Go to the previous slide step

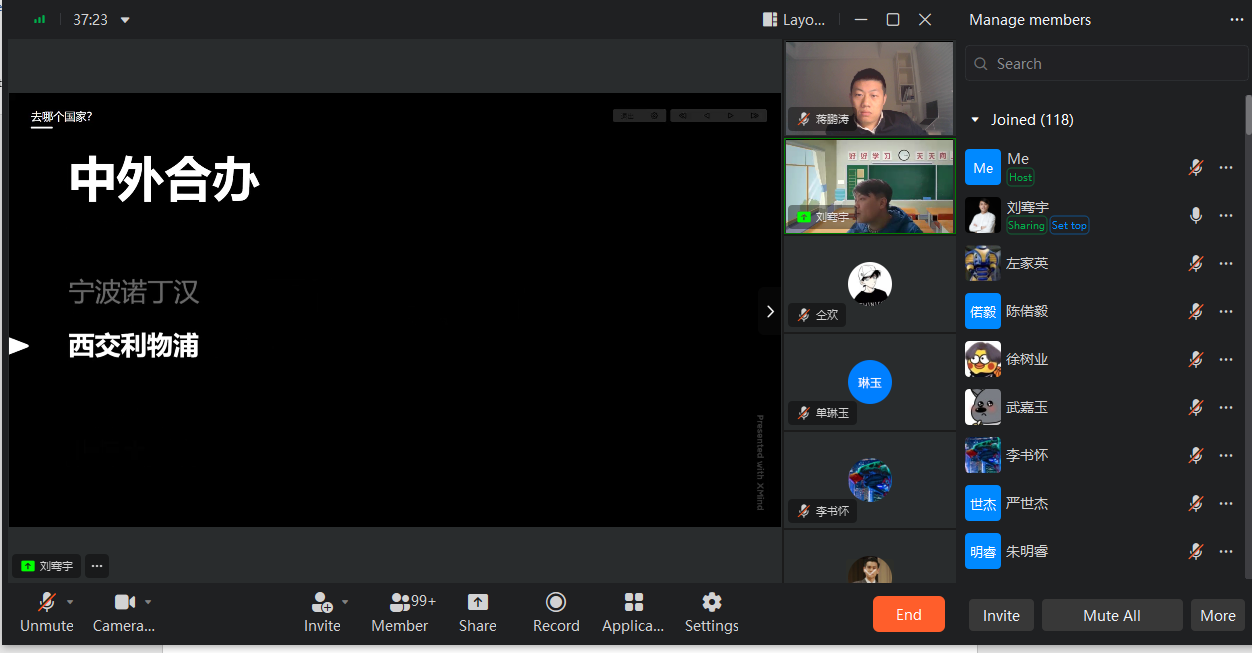[x=707, y=116]
